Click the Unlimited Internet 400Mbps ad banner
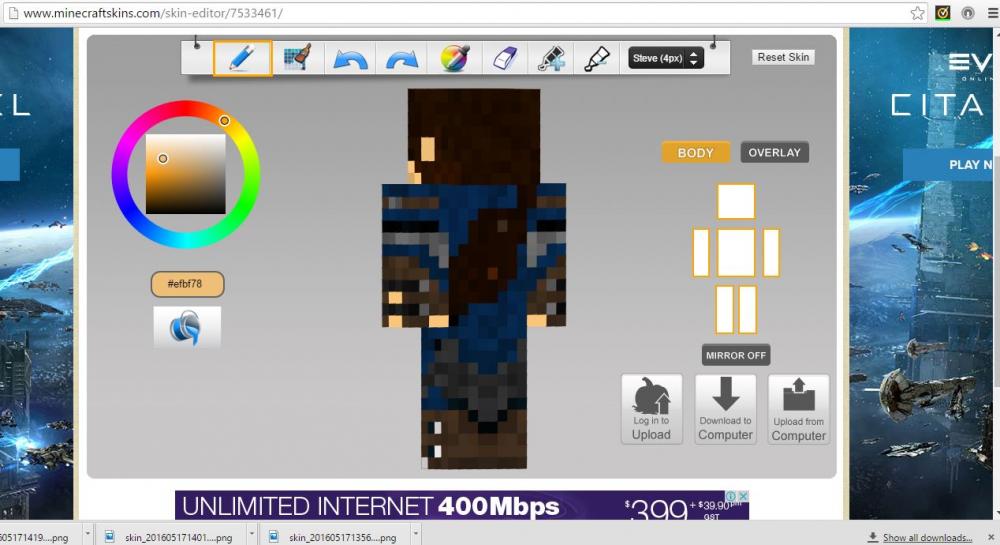Image resolution: width=1000 pixels, height=545 pixels. point(462,505)
